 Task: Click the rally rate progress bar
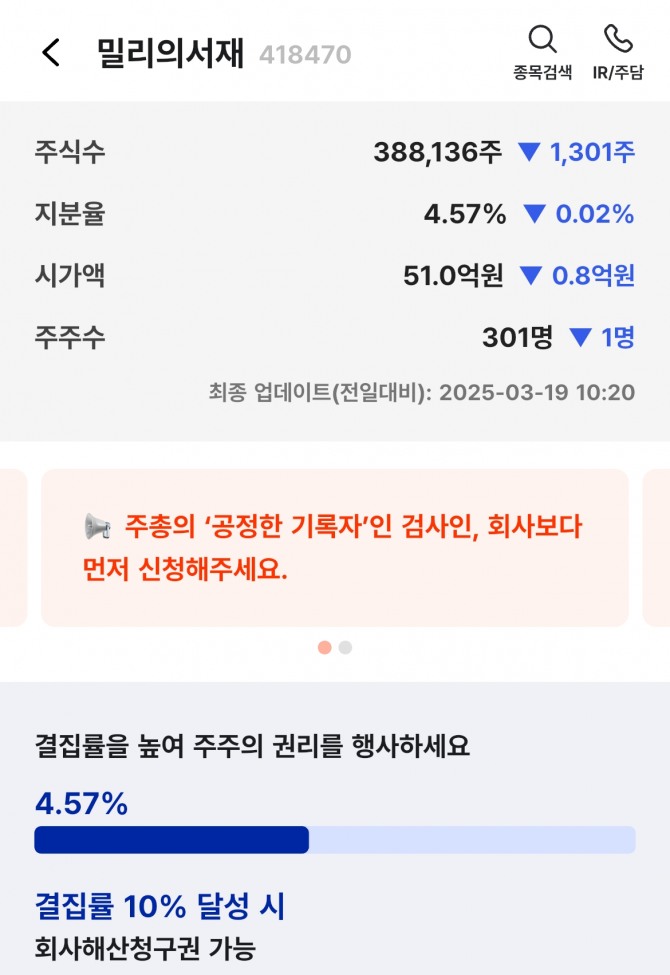[x=334, y=840]
